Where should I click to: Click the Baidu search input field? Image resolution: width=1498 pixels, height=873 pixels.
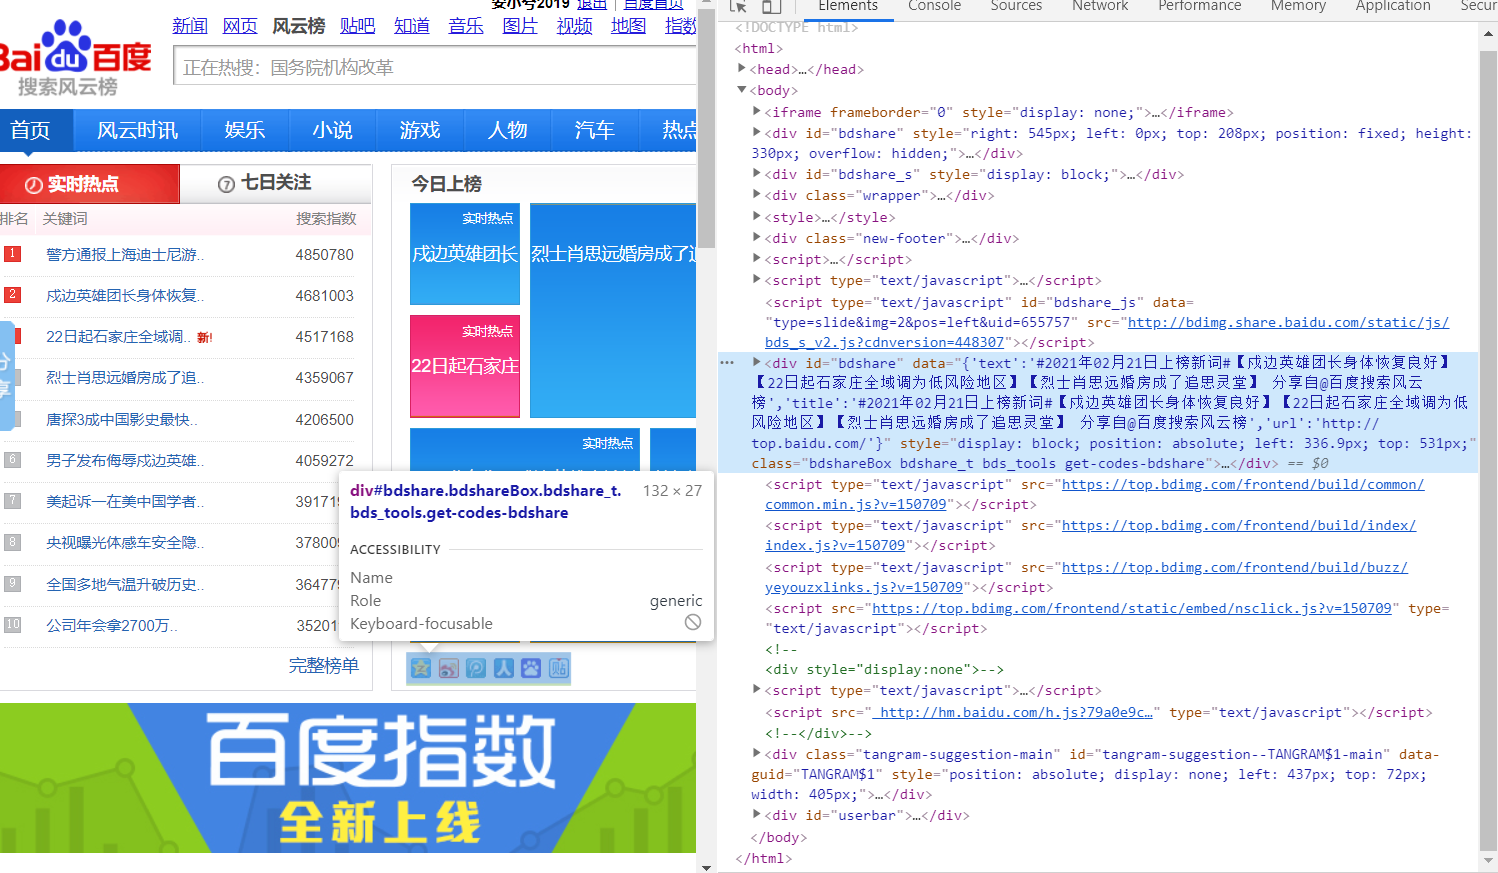(x=436, y=67)
